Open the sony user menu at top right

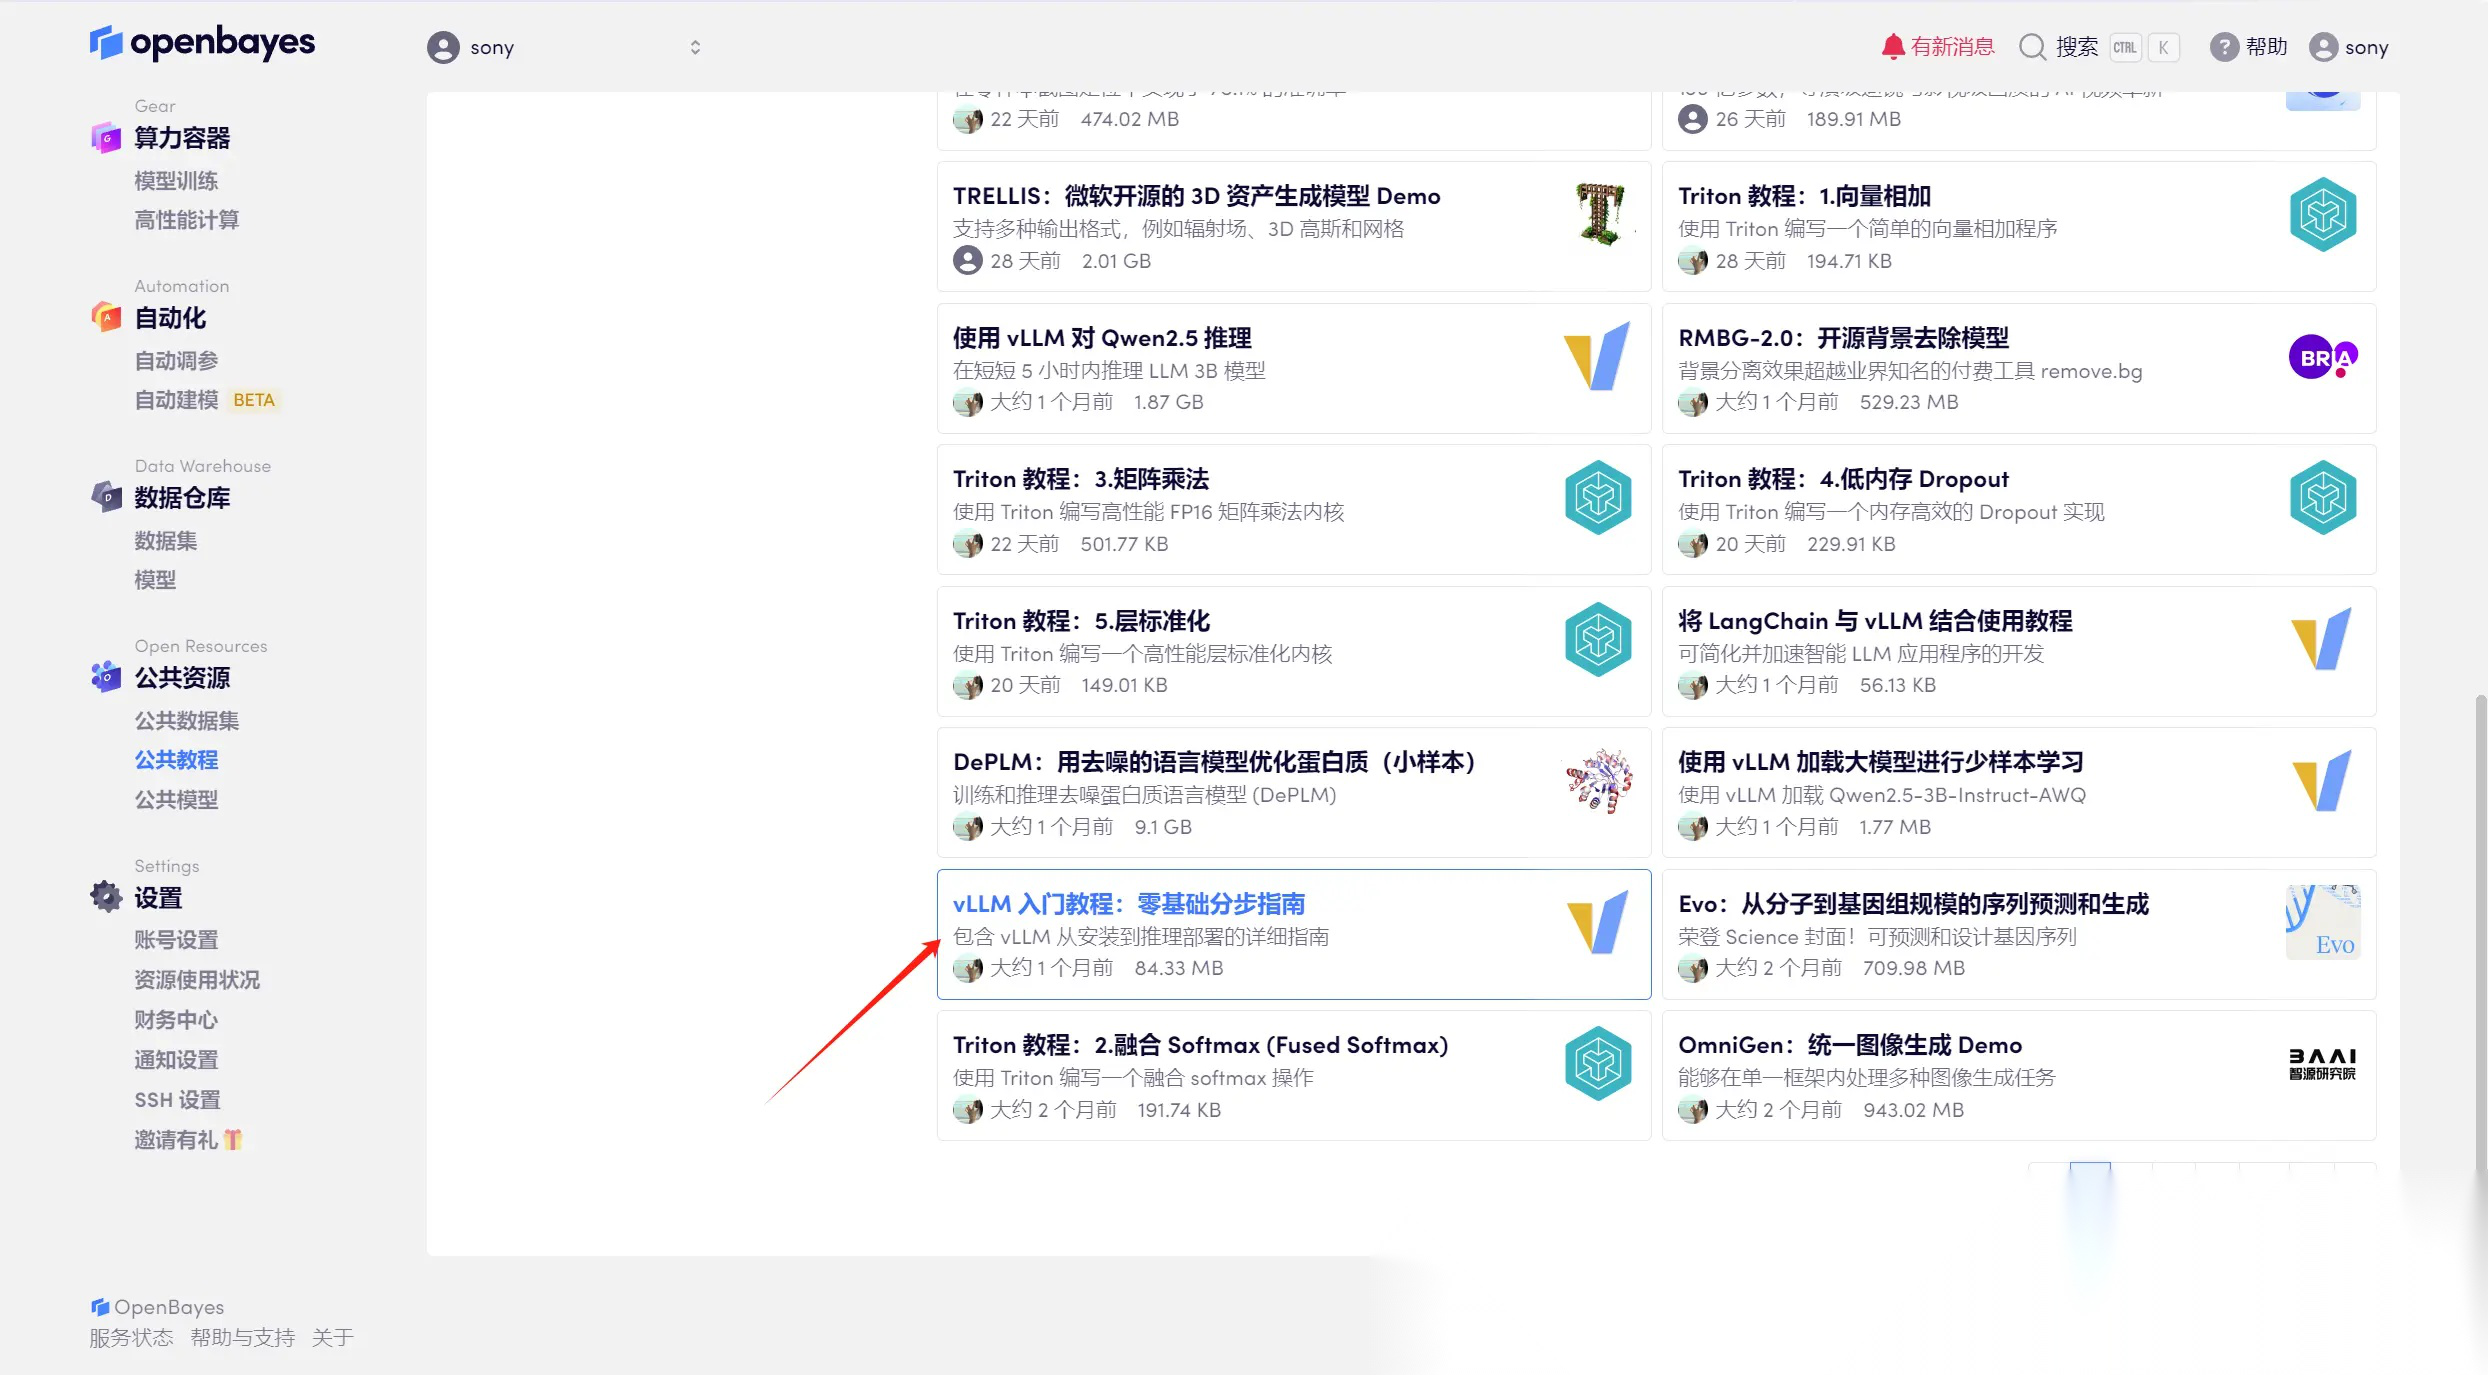tap(2349, 47)
